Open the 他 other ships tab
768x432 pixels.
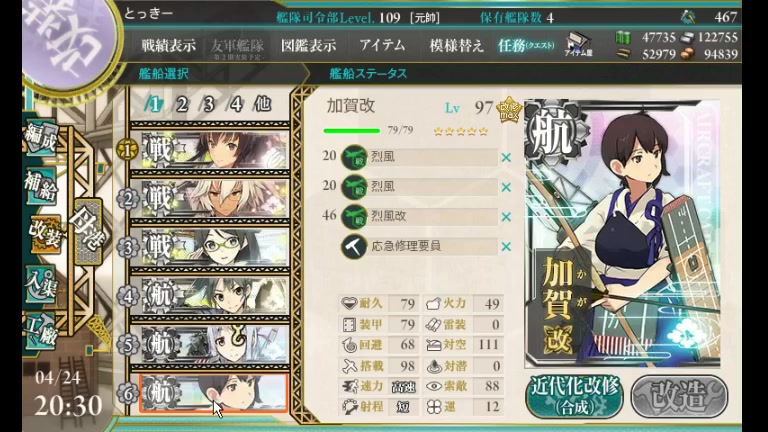point(263,104)
